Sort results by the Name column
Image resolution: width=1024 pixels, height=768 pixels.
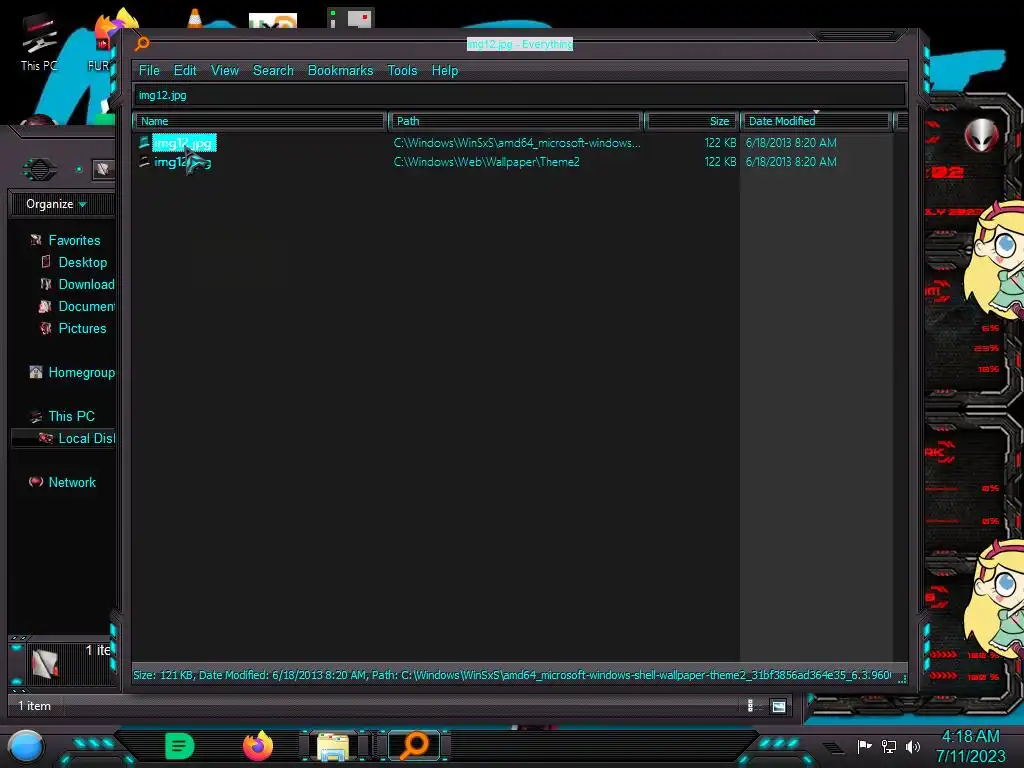259,121
